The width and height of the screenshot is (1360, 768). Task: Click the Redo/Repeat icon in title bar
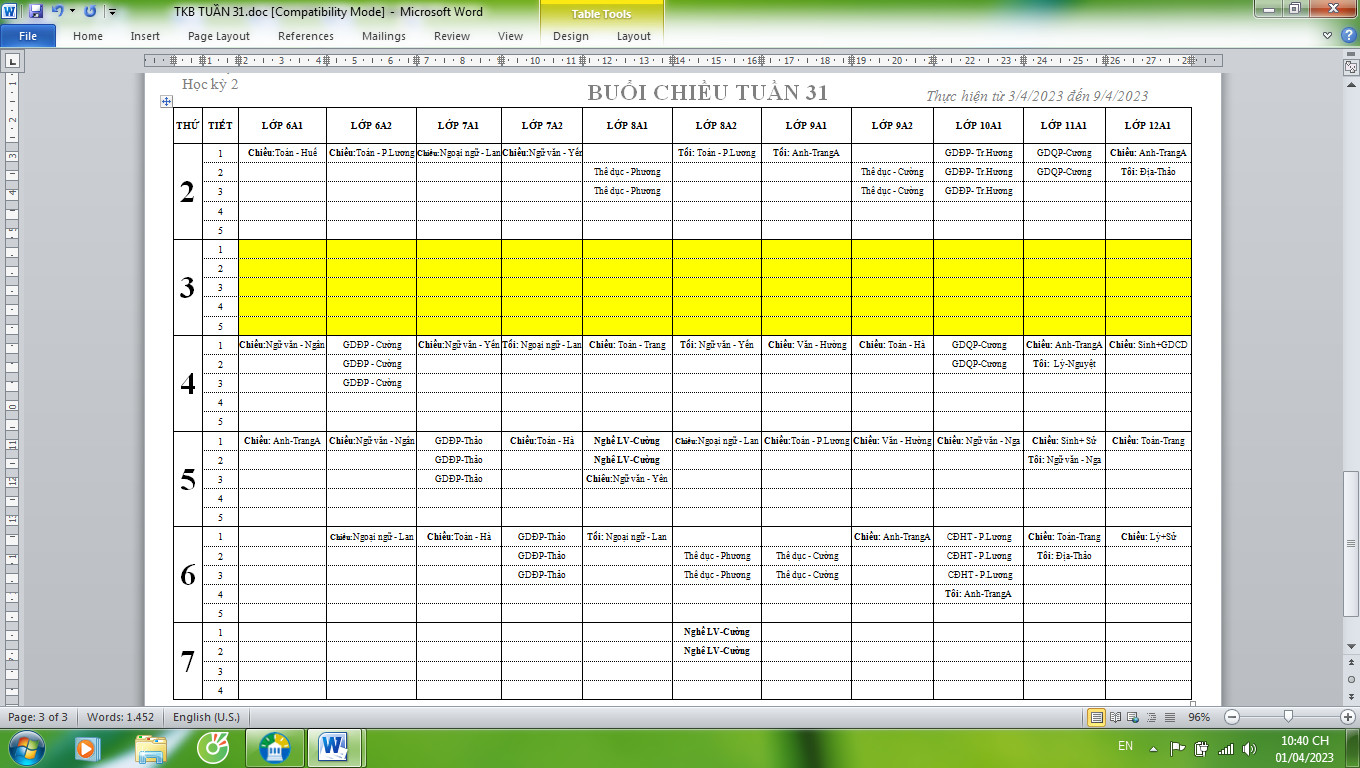coord(90,12)
